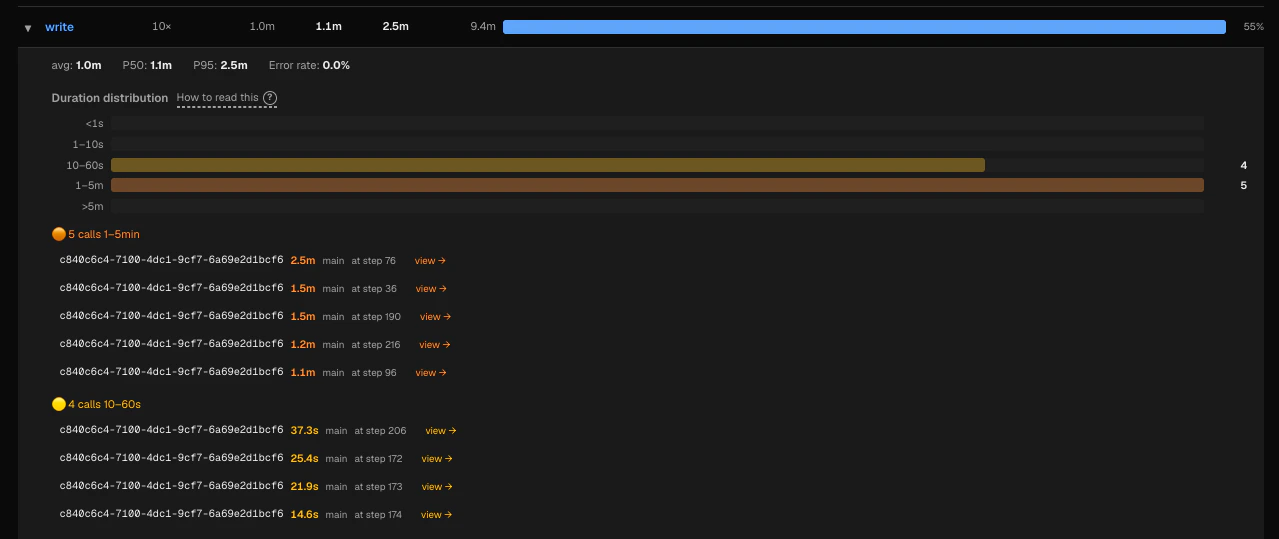Click the >5m distribution row label
This screenshot has width=1279, height=539.
pyautogui.click(x=92, y=207)
